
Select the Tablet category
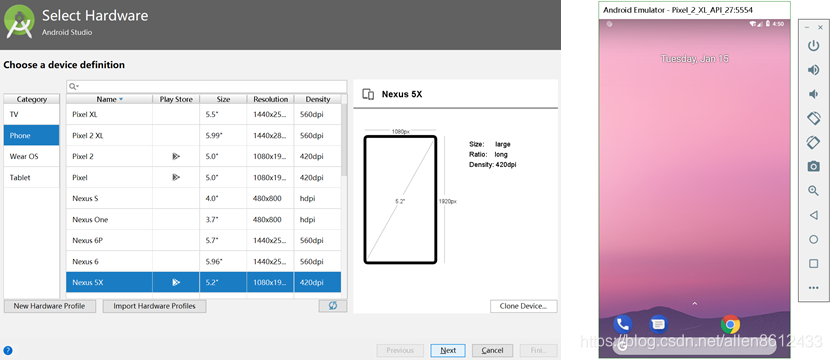click(x=31, y=177)
